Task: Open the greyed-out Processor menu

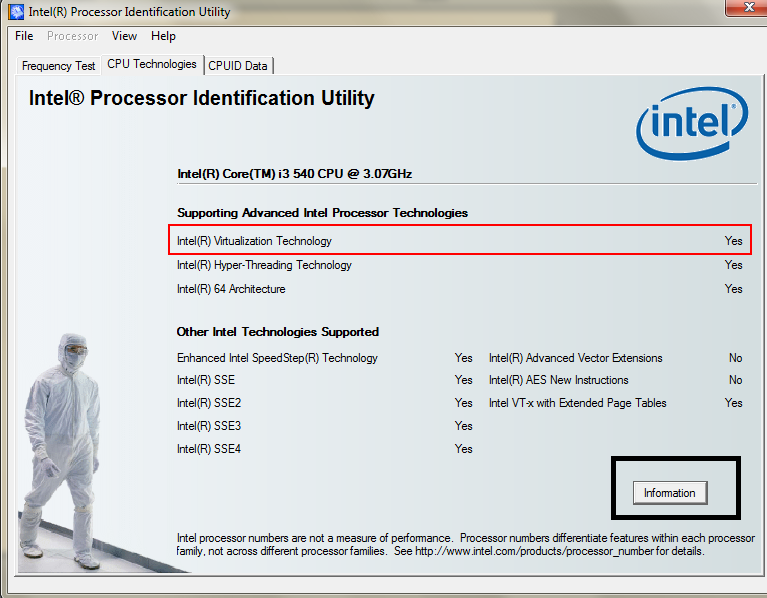Action: click(x=72, y=36)
